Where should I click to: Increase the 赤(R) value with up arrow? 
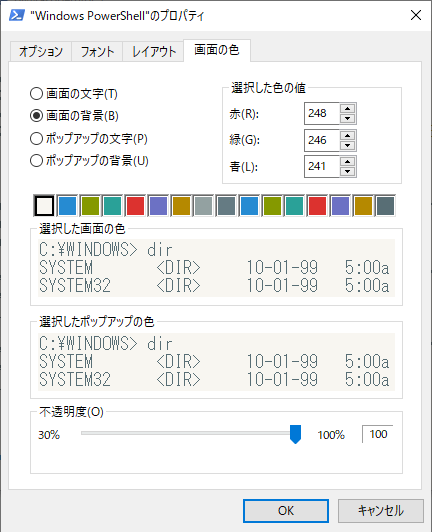348,109
